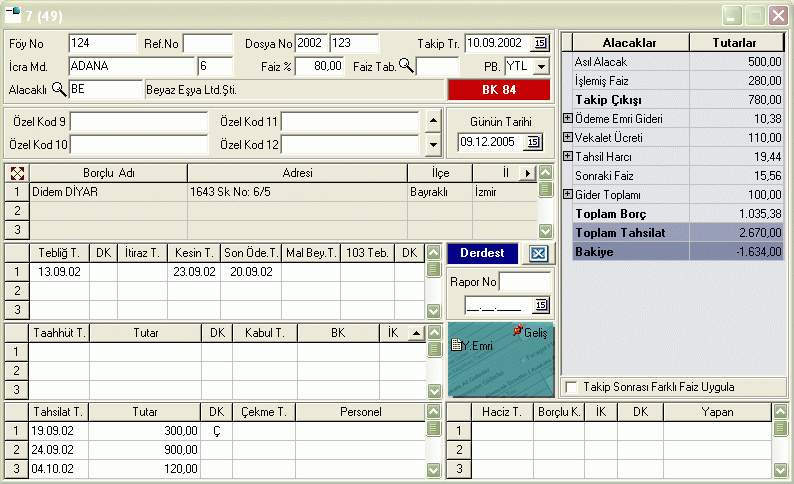Screen dimensions: 794x484
Task: Click the Rapor No input field
Action: (525, 282)
